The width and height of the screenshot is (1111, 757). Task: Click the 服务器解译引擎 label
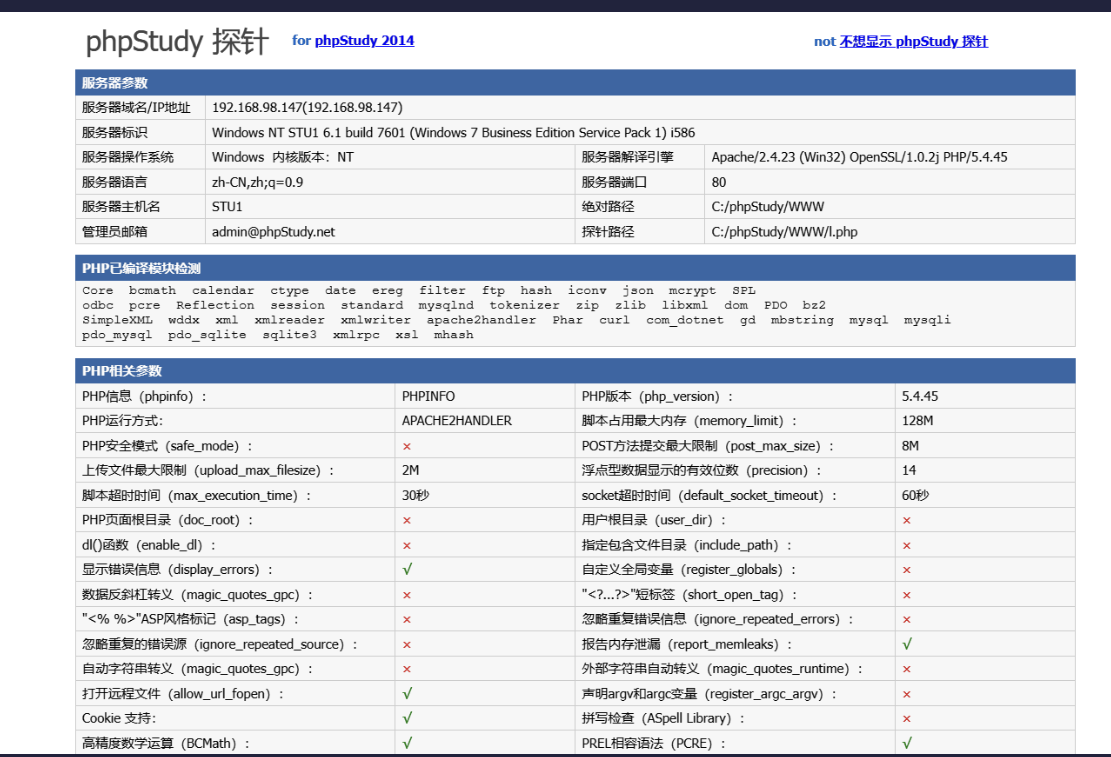coord(627,157)
